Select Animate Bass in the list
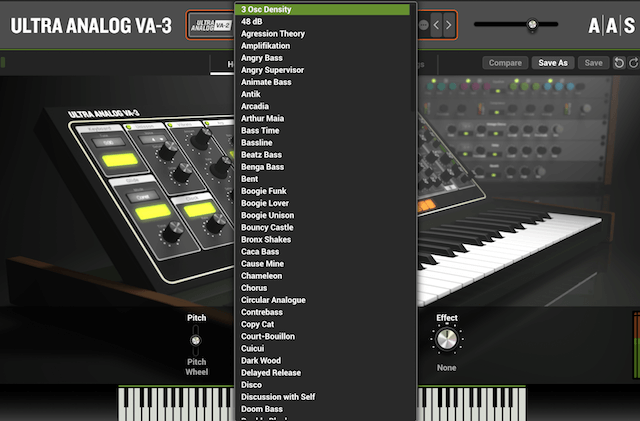The width and height of the screenshot is (640, 421). [322, 82]
